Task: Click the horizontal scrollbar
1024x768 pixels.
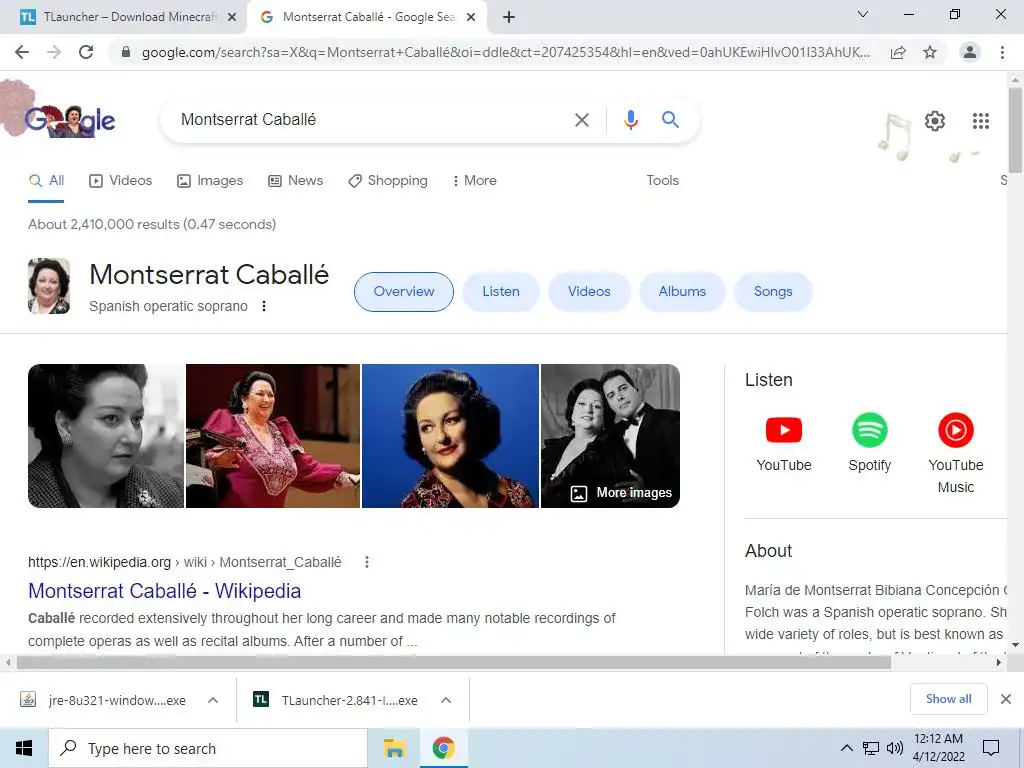Action: coord(454,662)
